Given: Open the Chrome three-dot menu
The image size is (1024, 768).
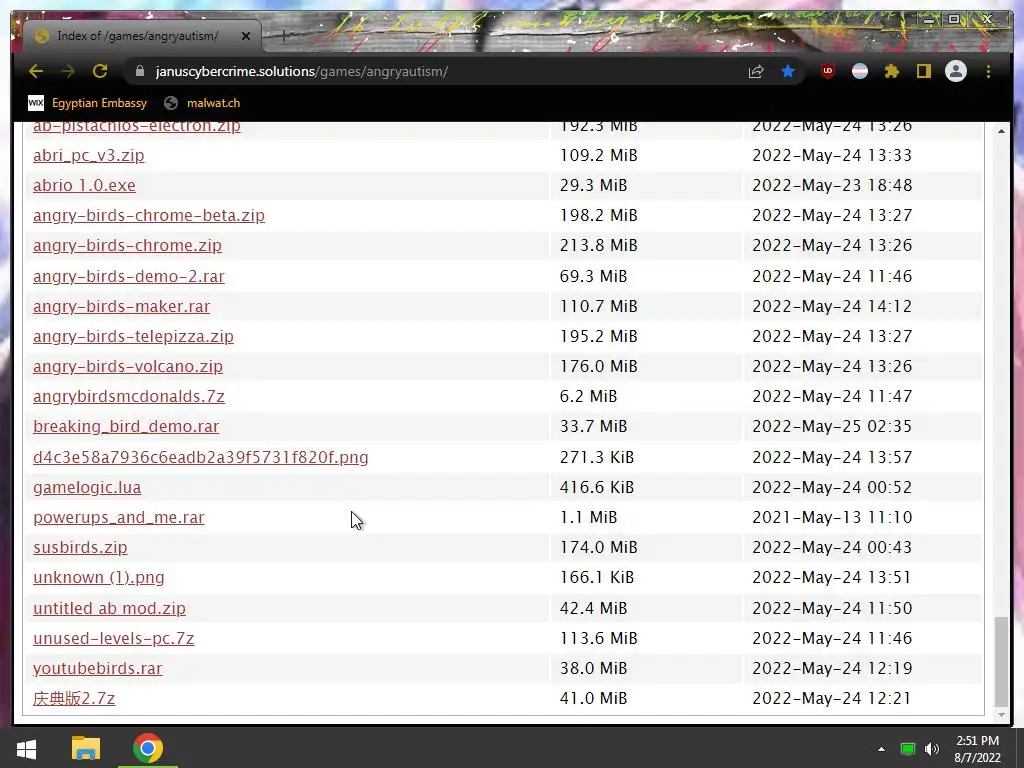Looking at the screenshot, I should tap(988, 71).
